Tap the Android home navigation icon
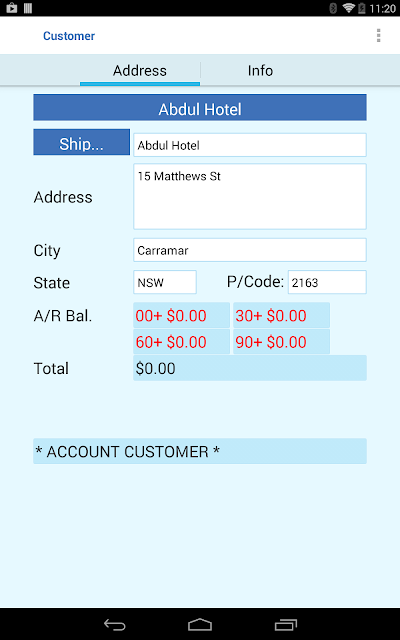 (x=200, y=624)
